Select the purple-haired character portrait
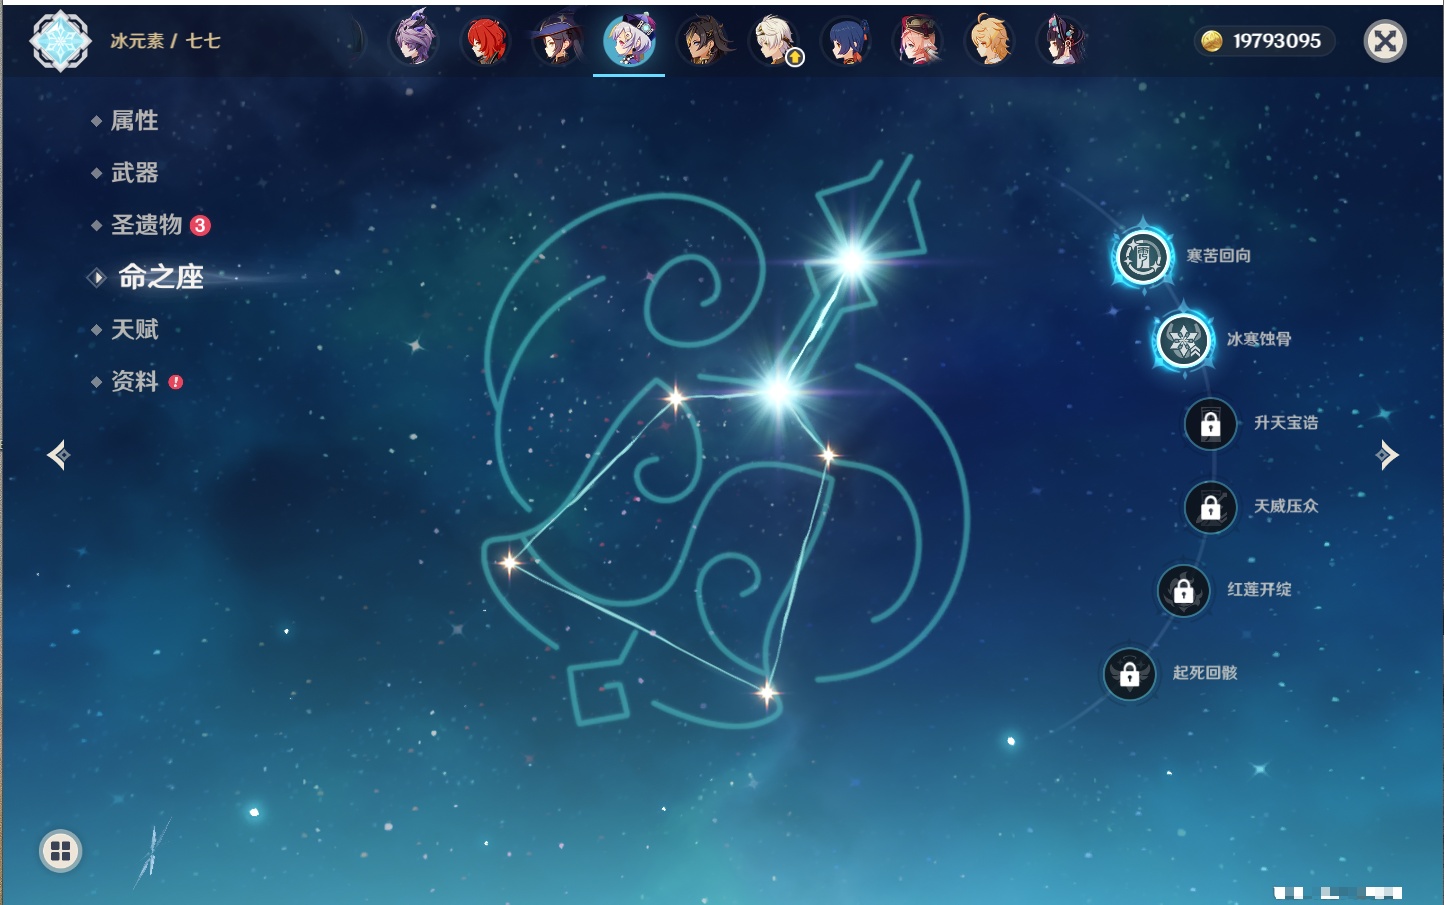Screen dimensions: 1444x905 pos(413,41)
